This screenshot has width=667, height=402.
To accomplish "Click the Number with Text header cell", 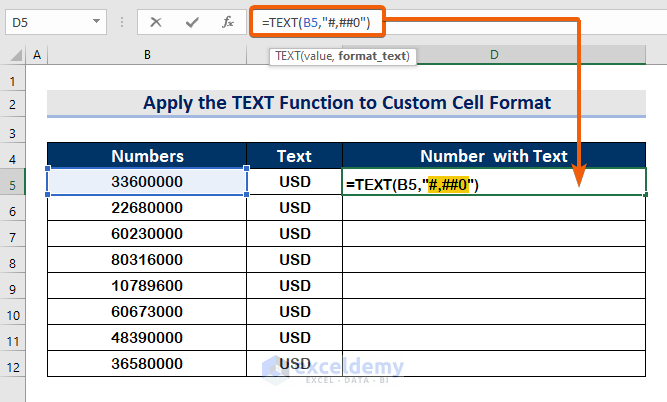I will (x=494, y=156).
